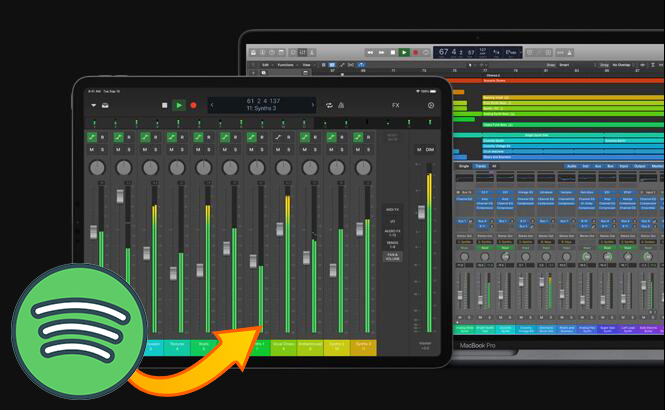Toggle the Output filter in MacBook mixer
The image size is (665, 410).
(x=639, y=166)
